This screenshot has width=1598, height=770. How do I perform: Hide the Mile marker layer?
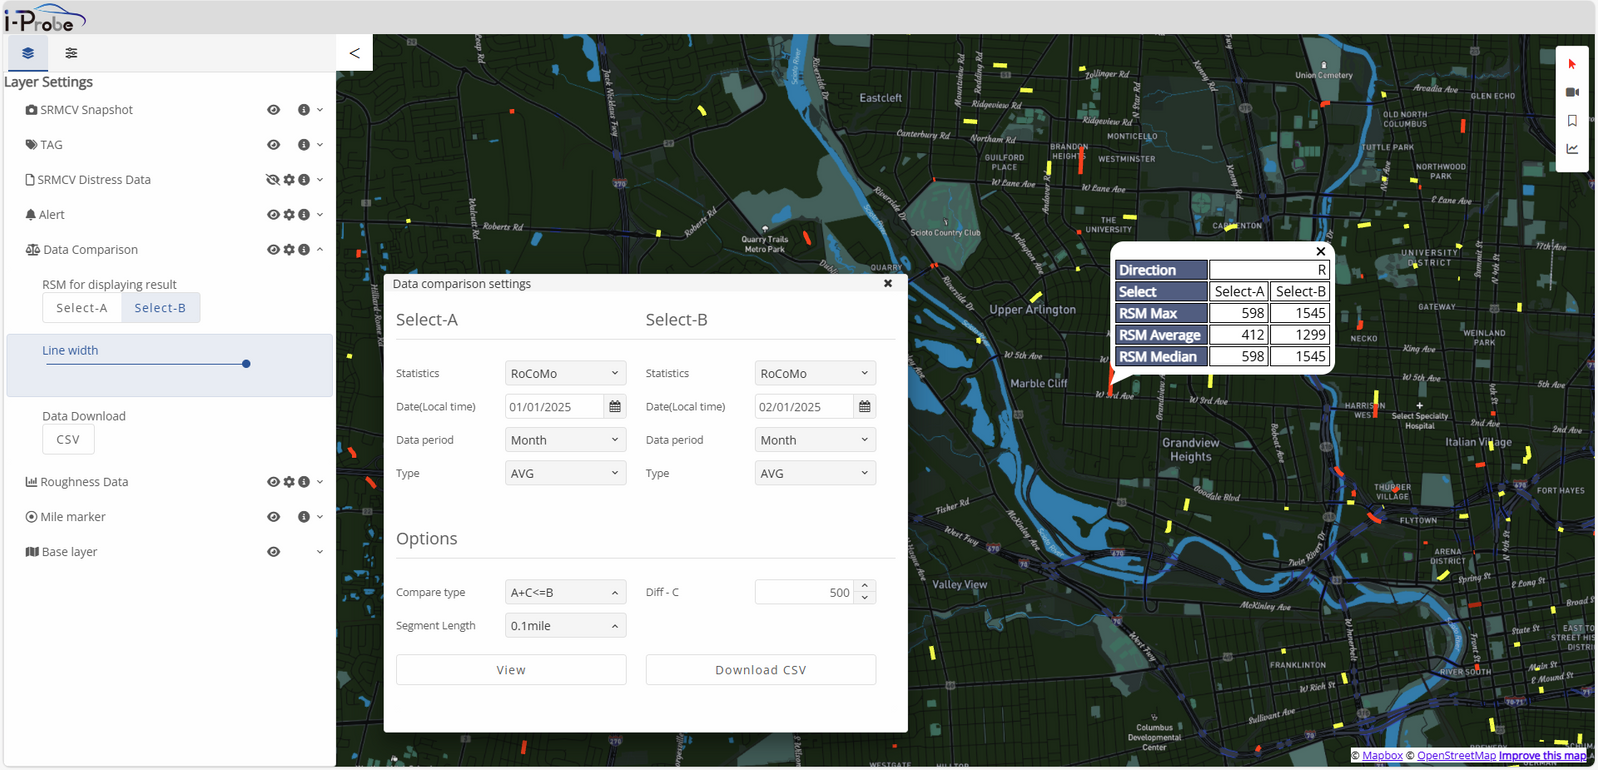[x=273, y=517]
